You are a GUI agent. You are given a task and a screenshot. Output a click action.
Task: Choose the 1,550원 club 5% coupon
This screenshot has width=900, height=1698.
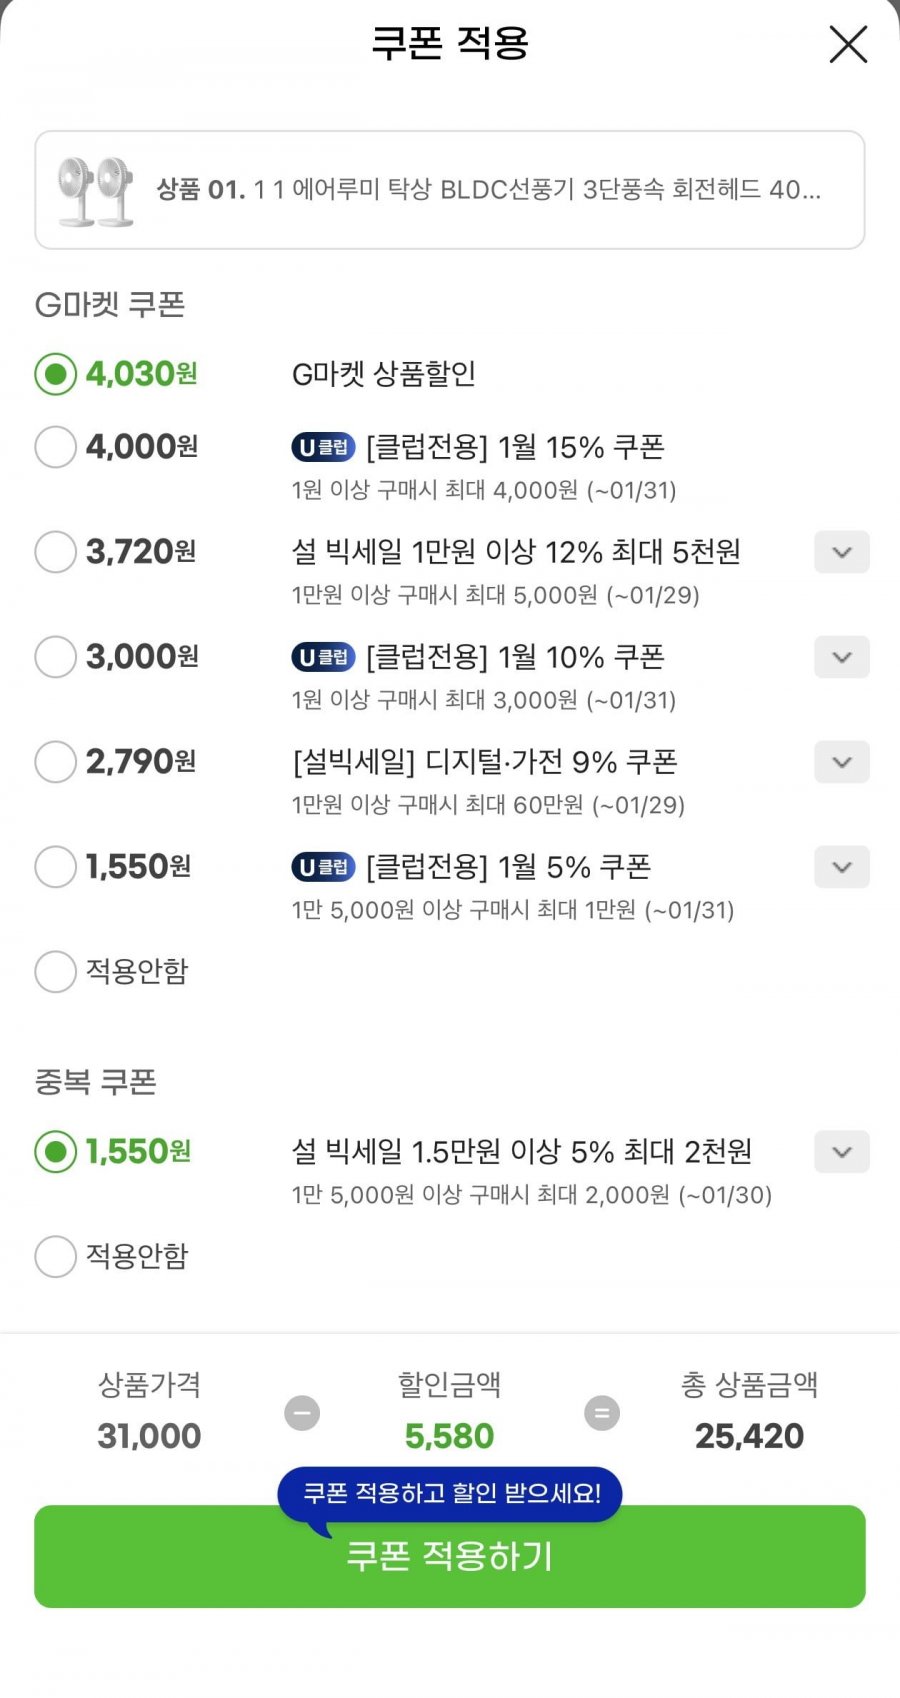[x=56, y=867]
